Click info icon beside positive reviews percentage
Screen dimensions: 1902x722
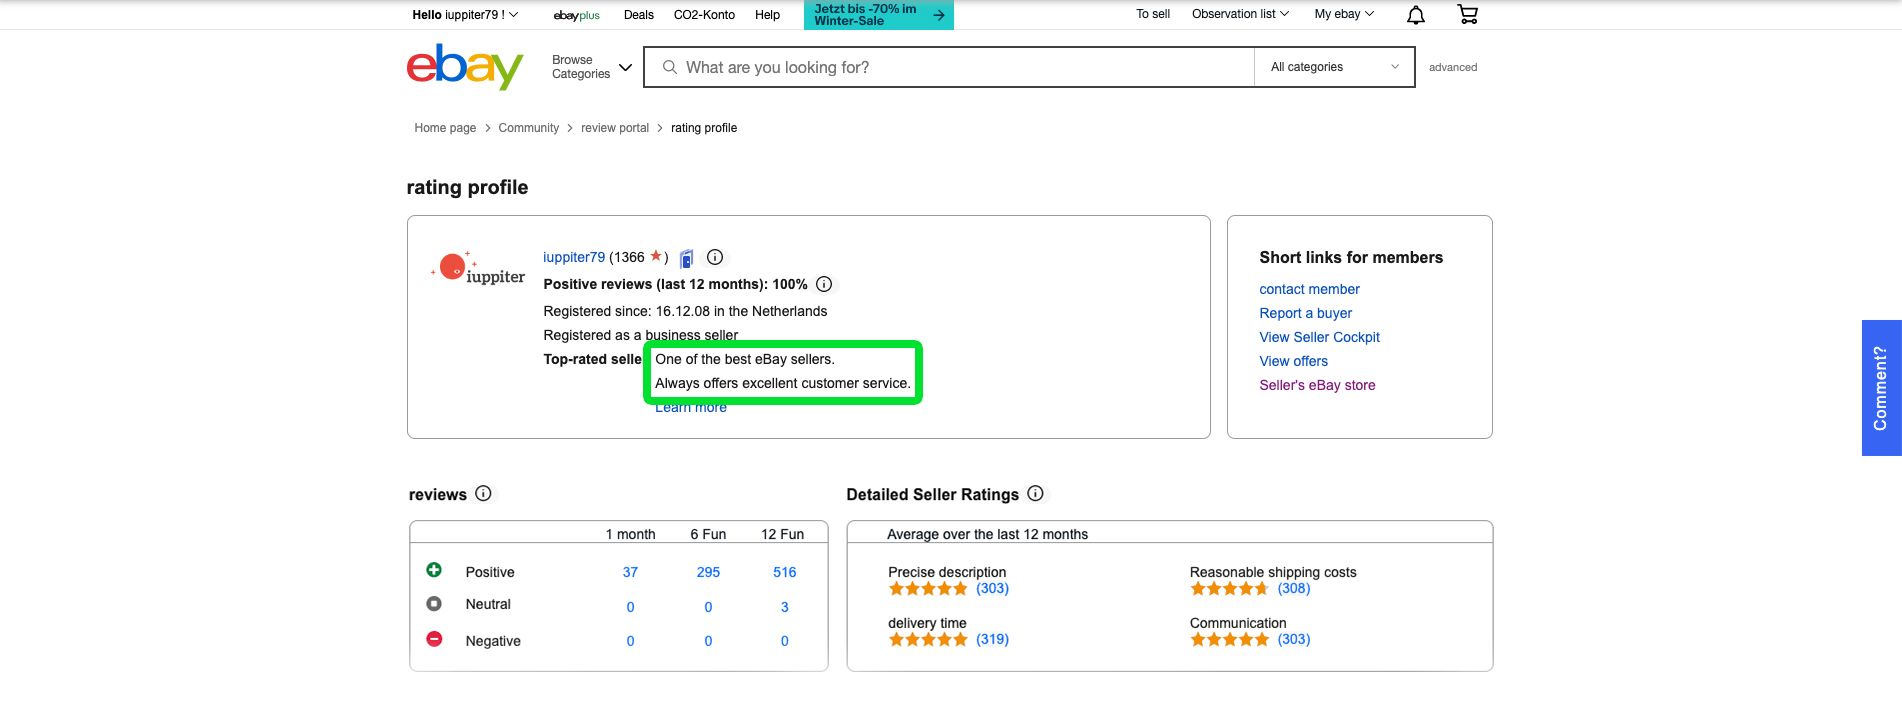point(824,284)
